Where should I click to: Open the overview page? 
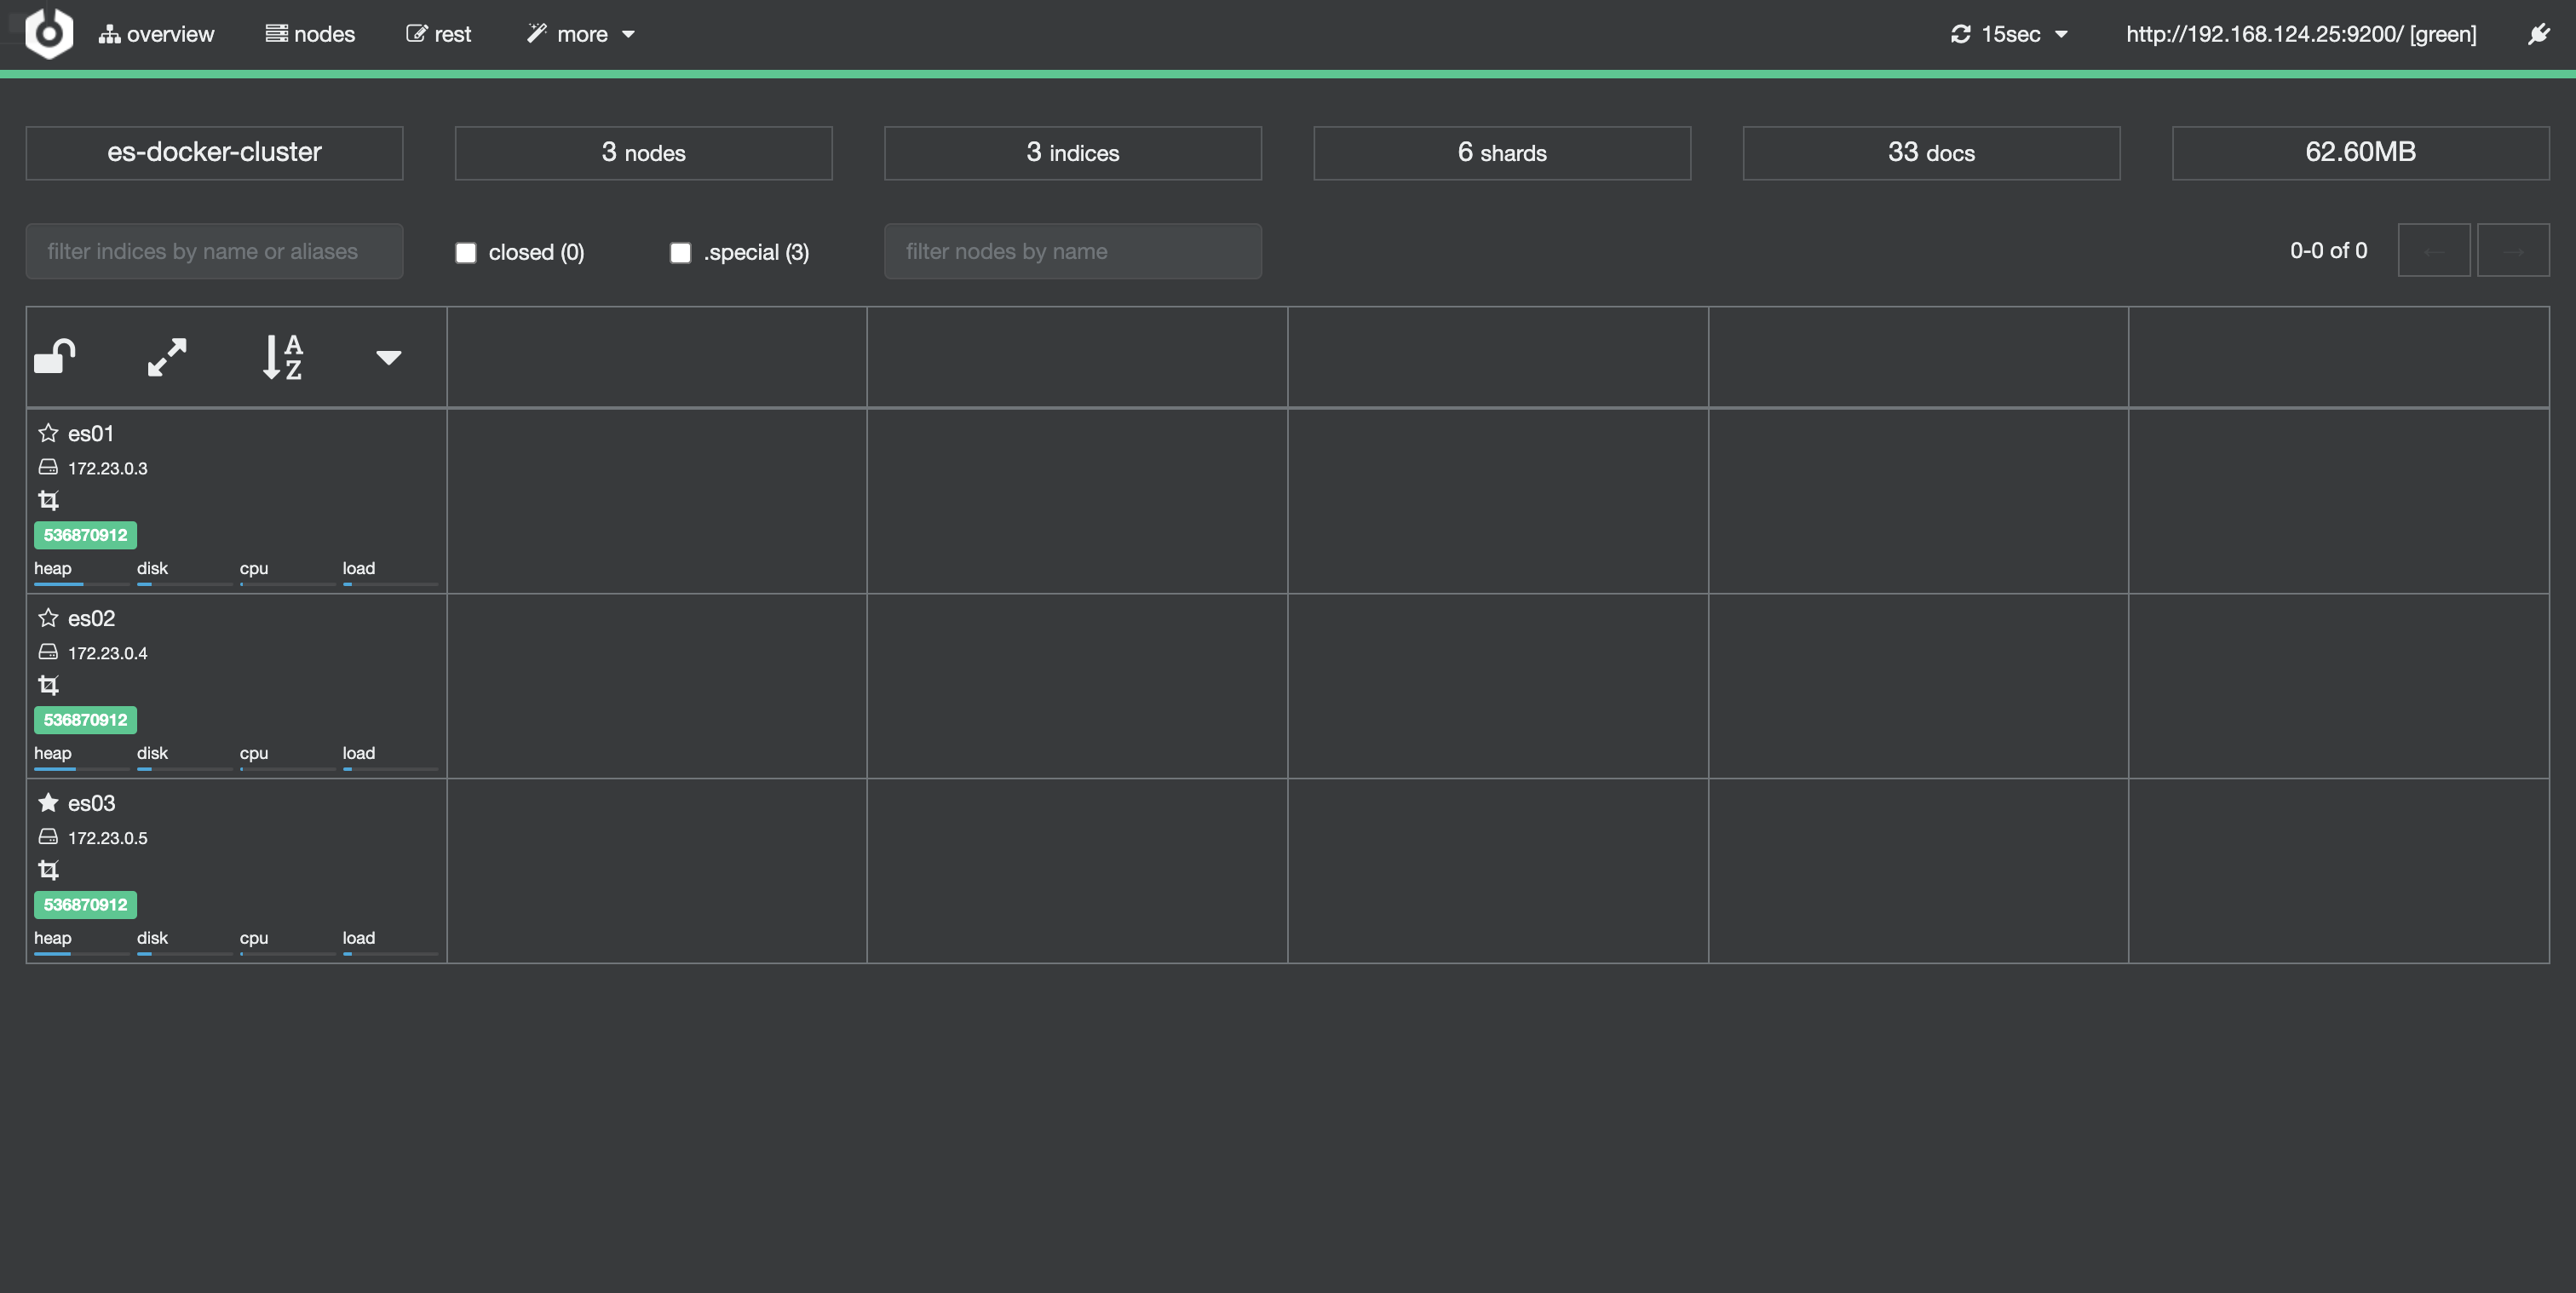tap(156, 34)
